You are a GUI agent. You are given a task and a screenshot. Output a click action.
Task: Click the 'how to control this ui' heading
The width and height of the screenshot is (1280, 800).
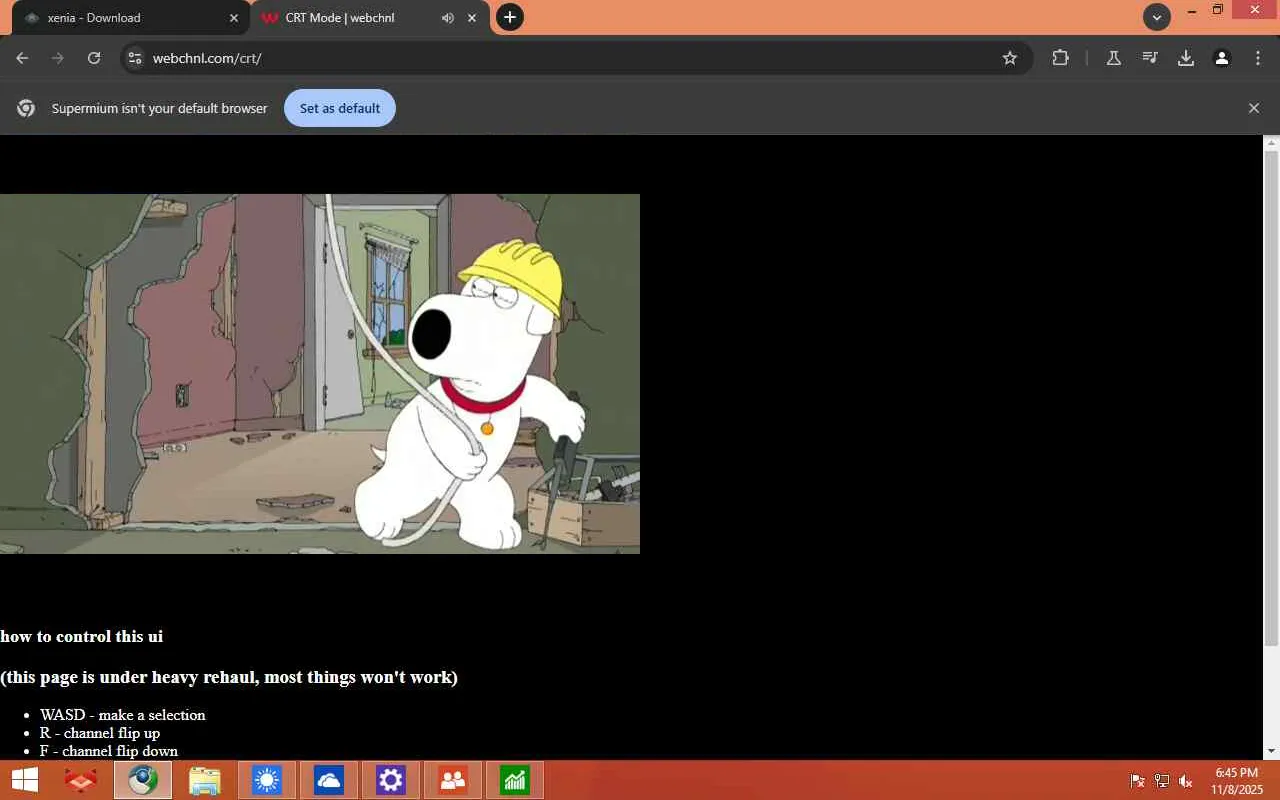81,637
